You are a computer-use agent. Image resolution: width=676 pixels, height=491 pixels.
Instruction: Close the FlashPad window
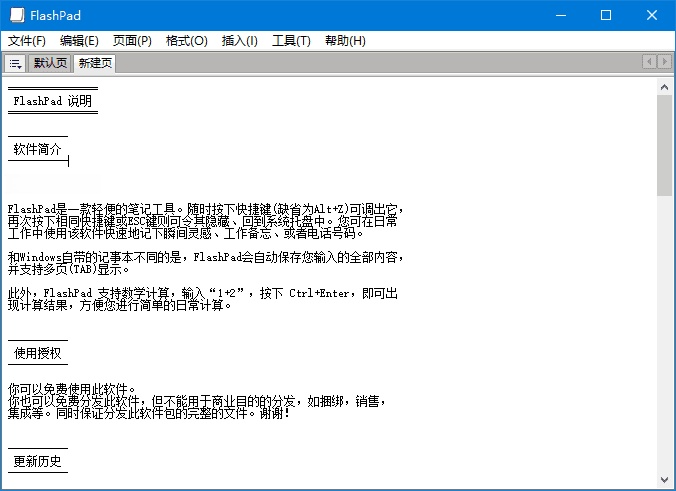tap(652, 15)
